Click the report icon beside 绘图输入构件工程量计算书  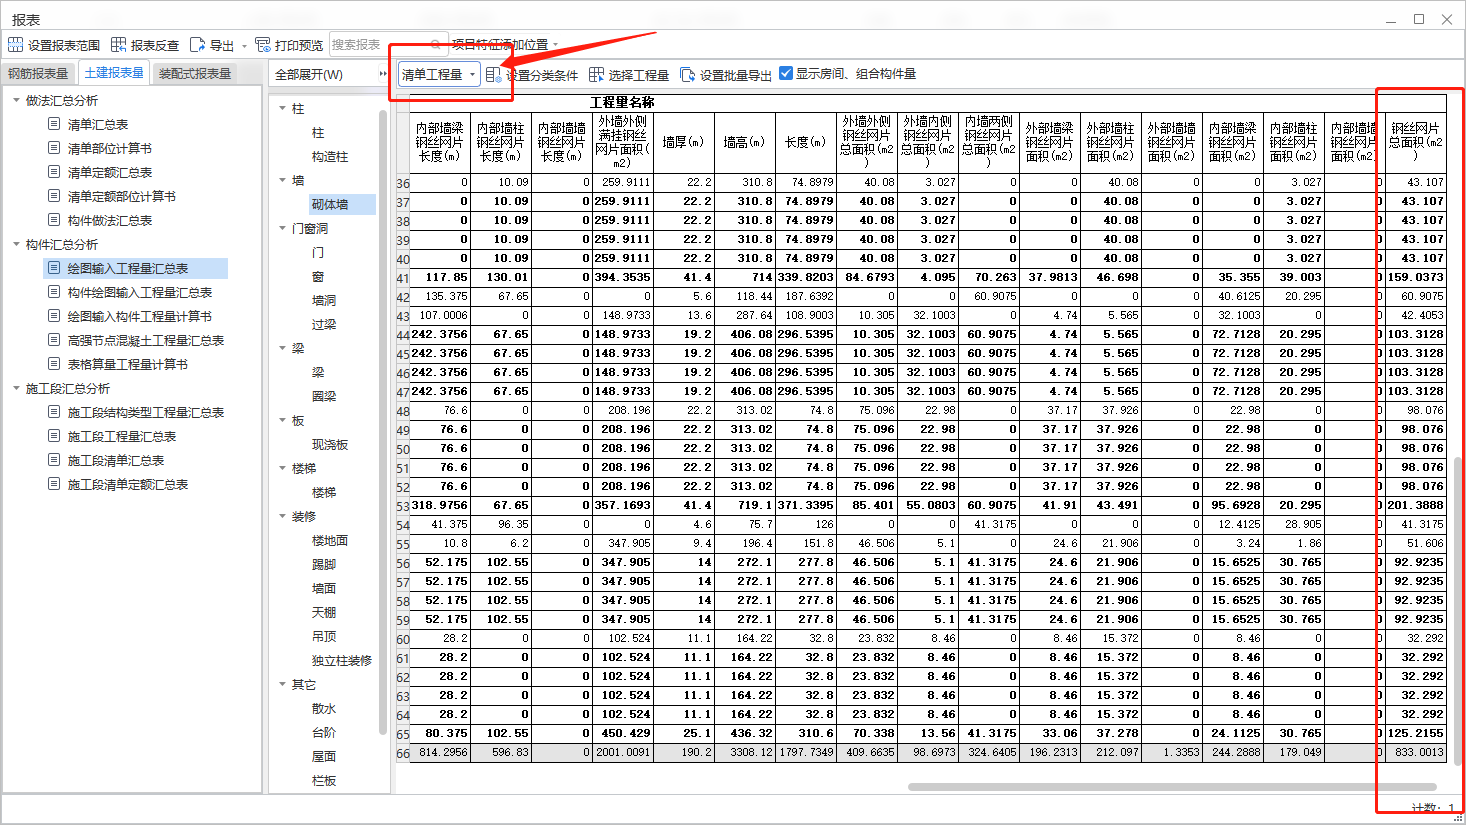pos(54,316)
